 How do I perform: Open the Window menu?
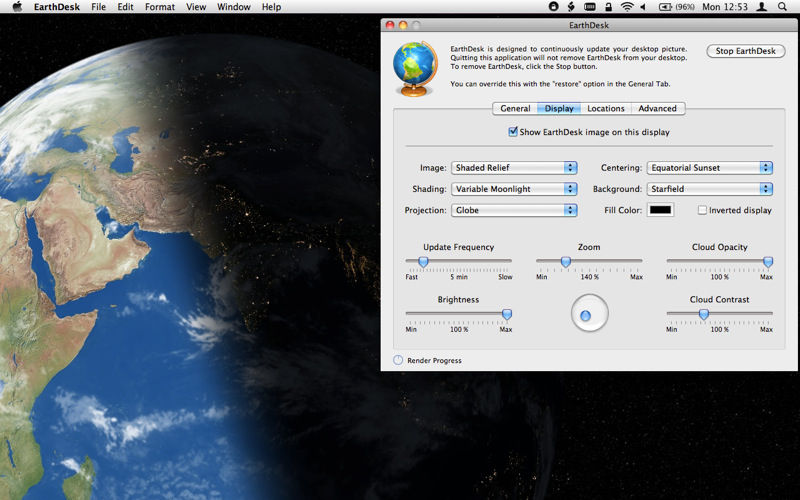(234, 7)
